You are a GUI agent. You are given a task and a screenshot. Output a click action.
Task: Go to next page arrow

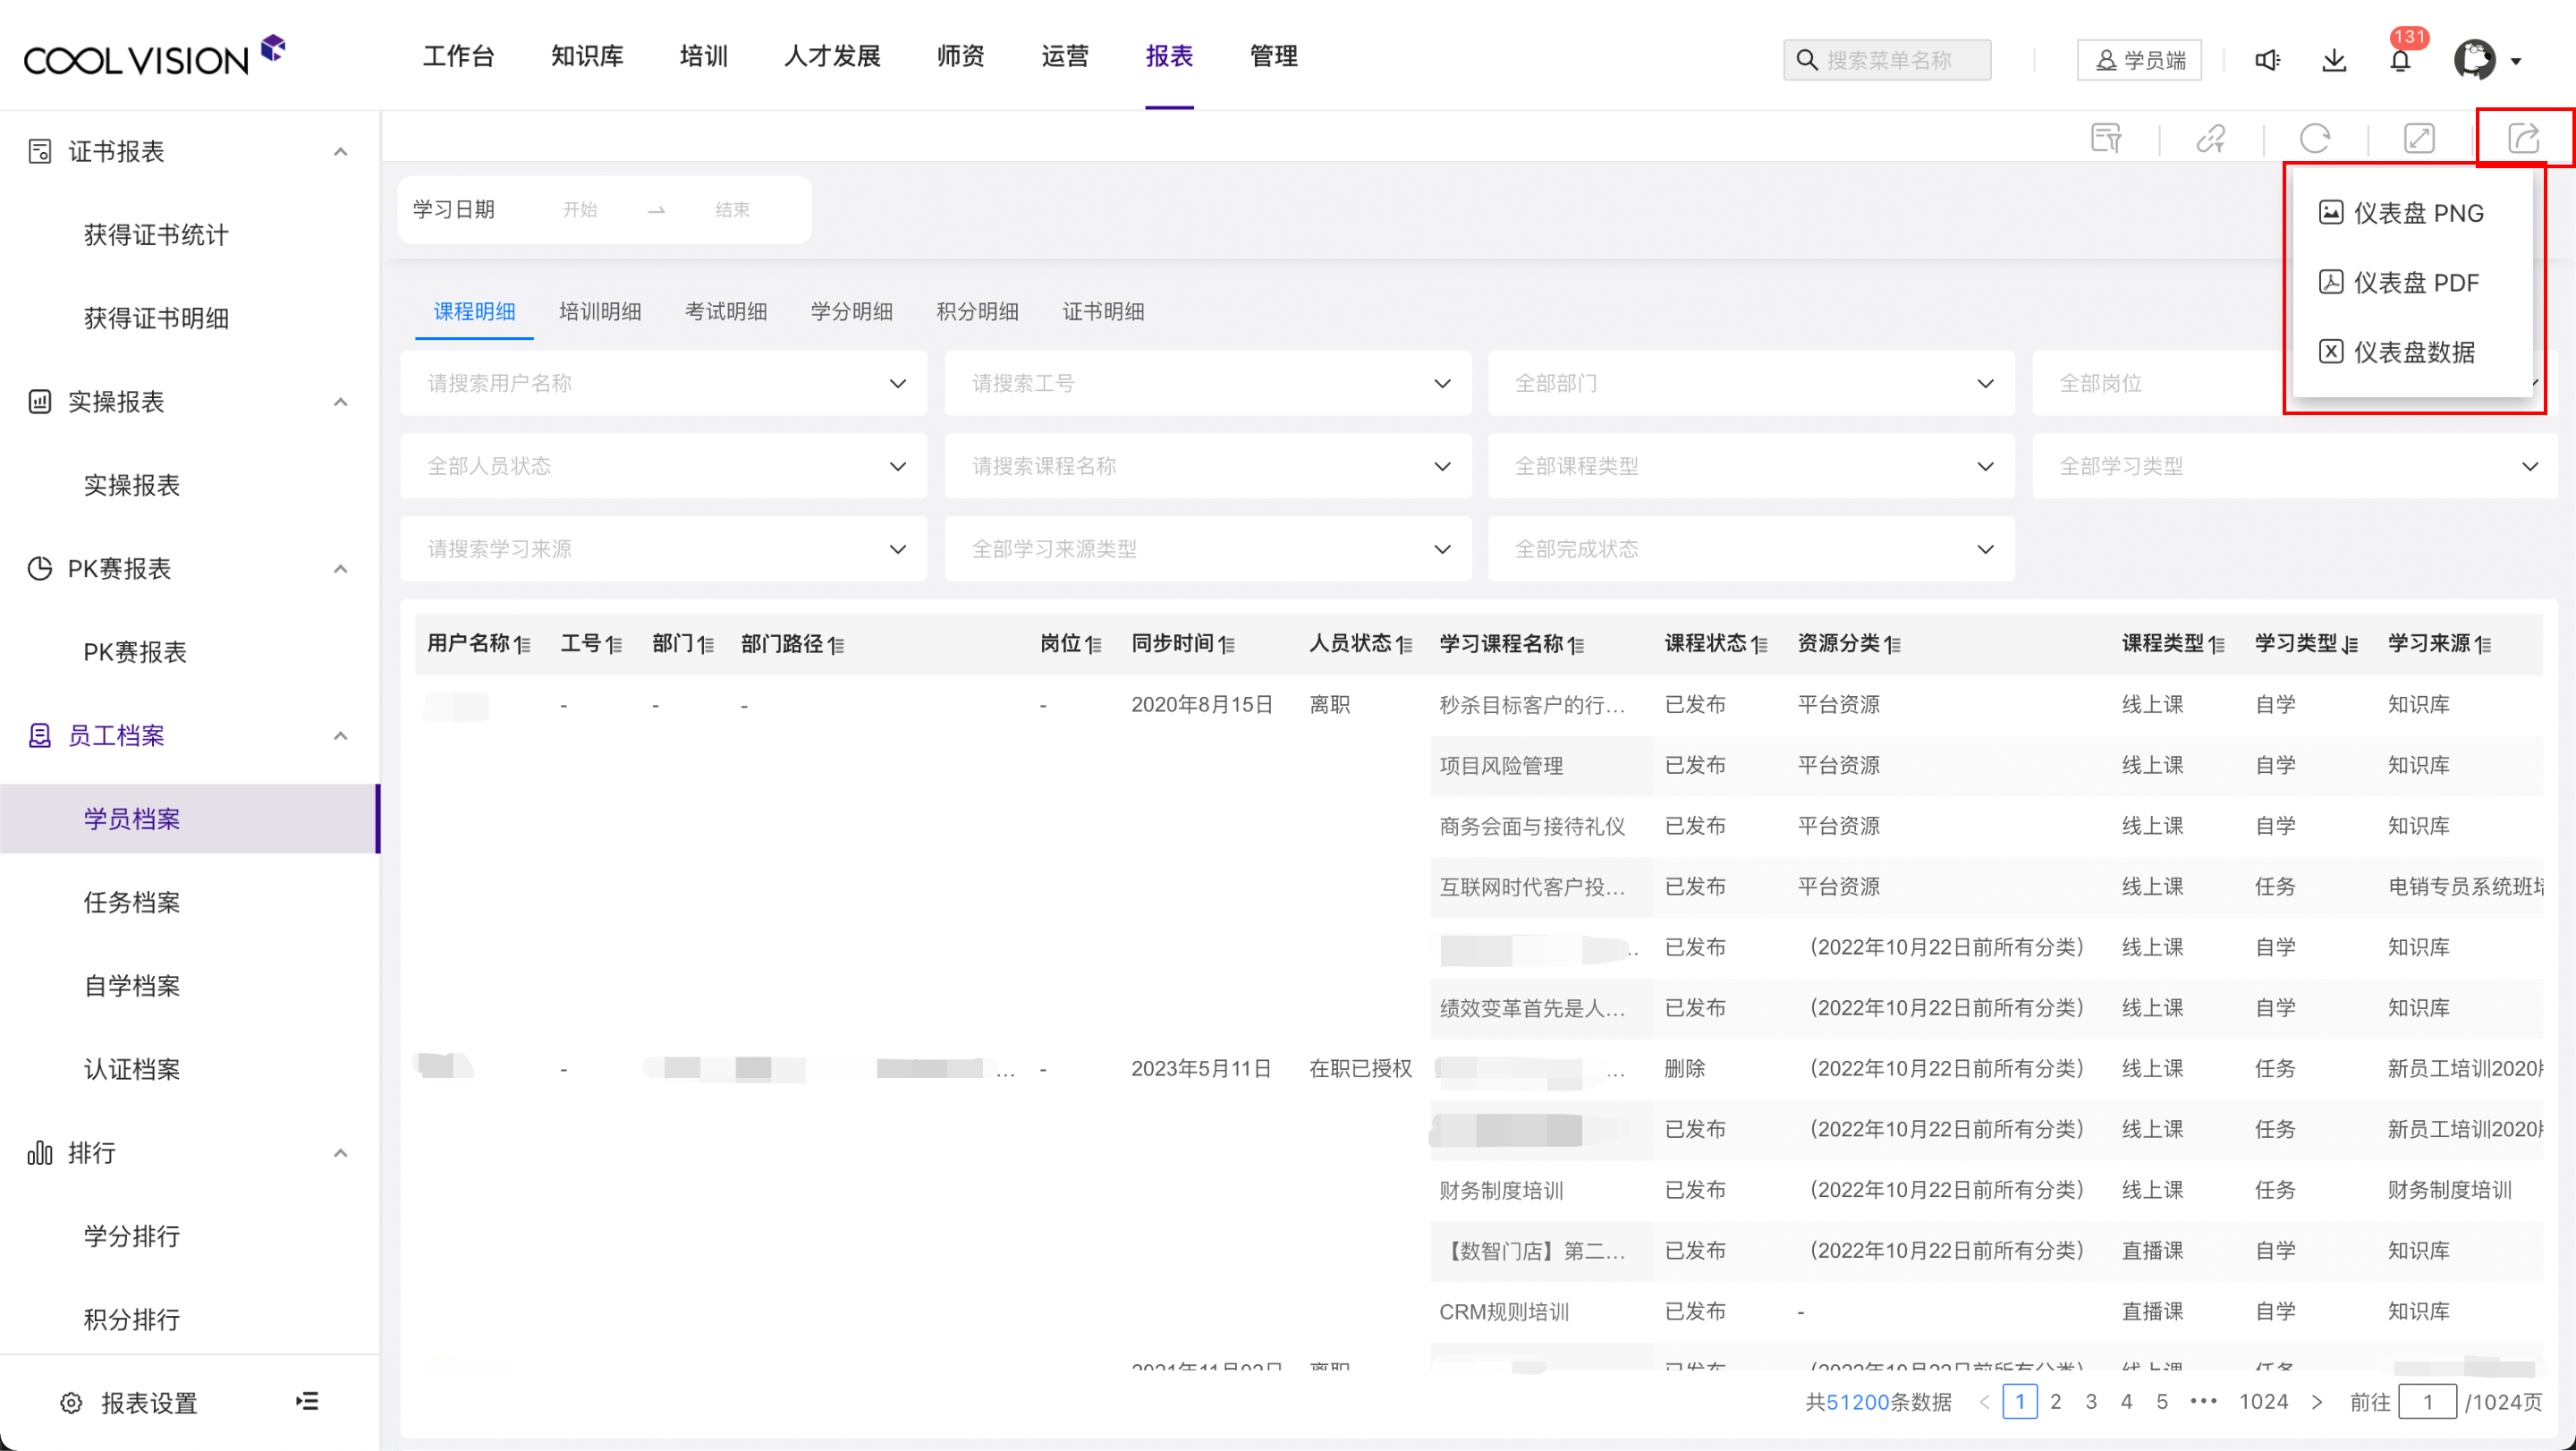click(2316, 1402)
